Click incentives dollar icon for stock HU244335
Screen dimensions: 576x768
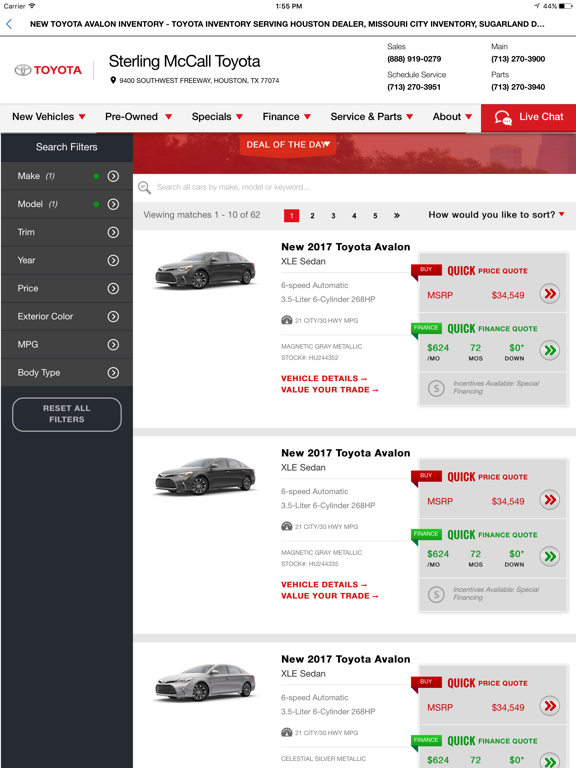pos(436,594)
